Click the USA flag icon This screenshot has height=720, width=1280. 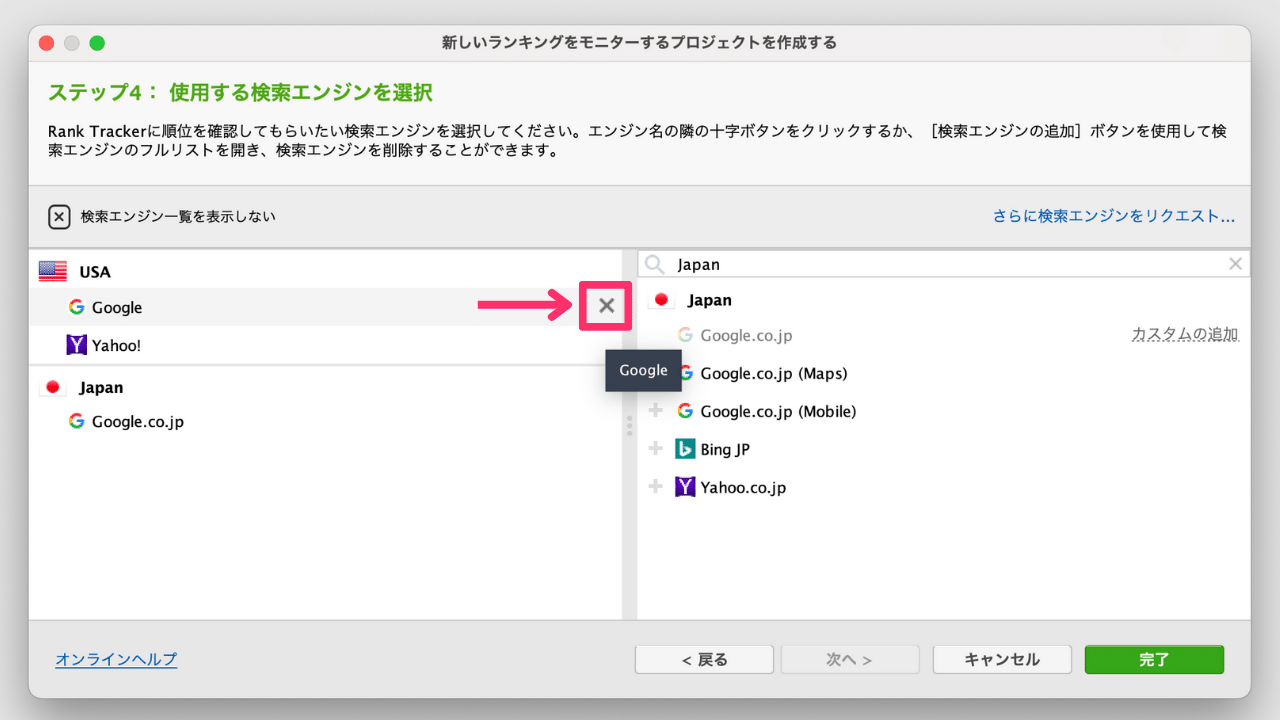pyautogui.click(x=53, y=271)
